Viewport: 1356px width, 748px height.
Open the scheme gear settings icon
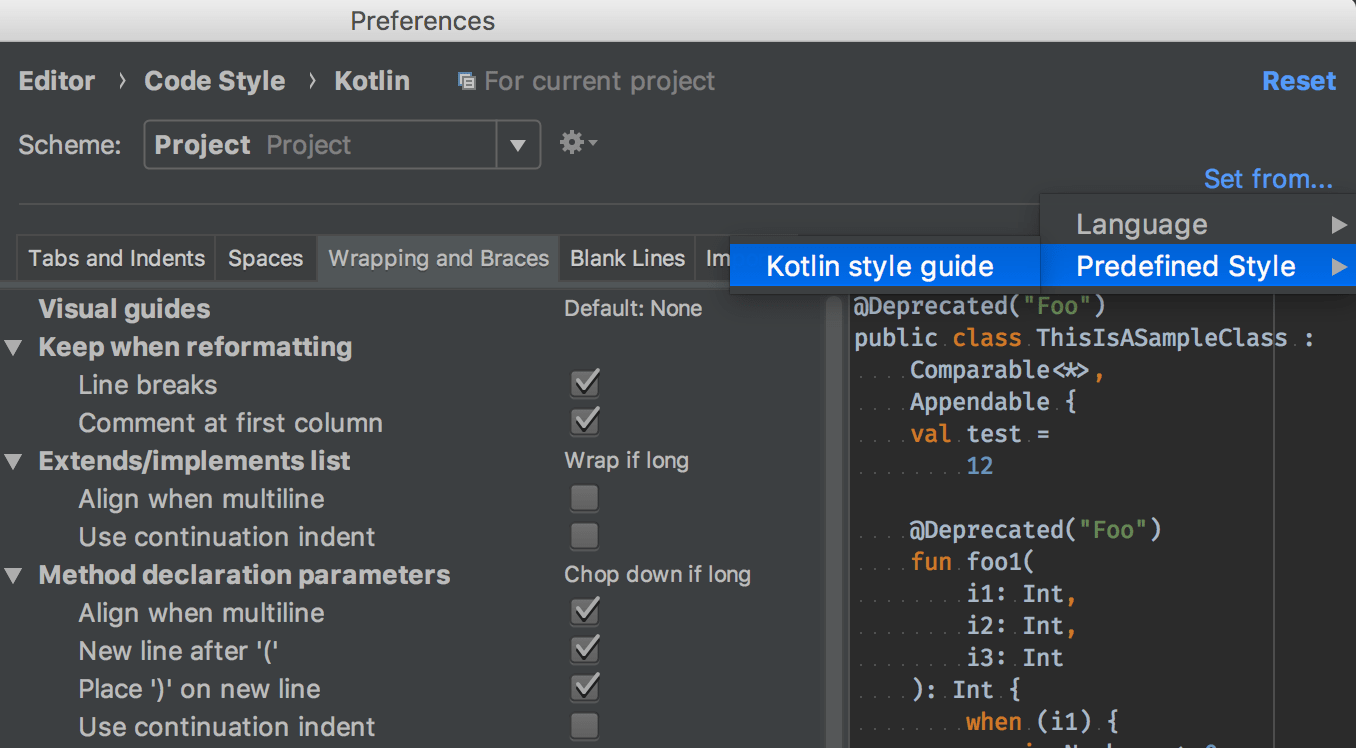coord(577,143)
